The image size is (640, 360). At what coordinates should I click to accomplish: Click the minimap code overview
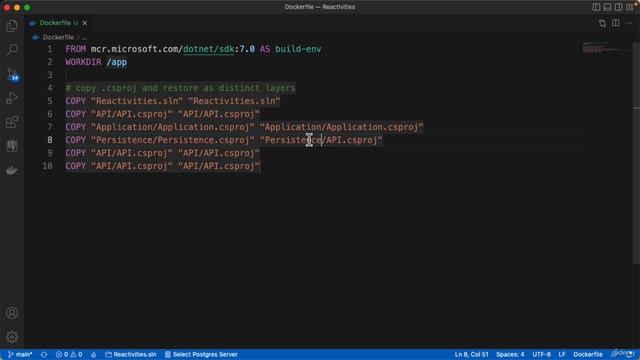click(x=606, y=47)
